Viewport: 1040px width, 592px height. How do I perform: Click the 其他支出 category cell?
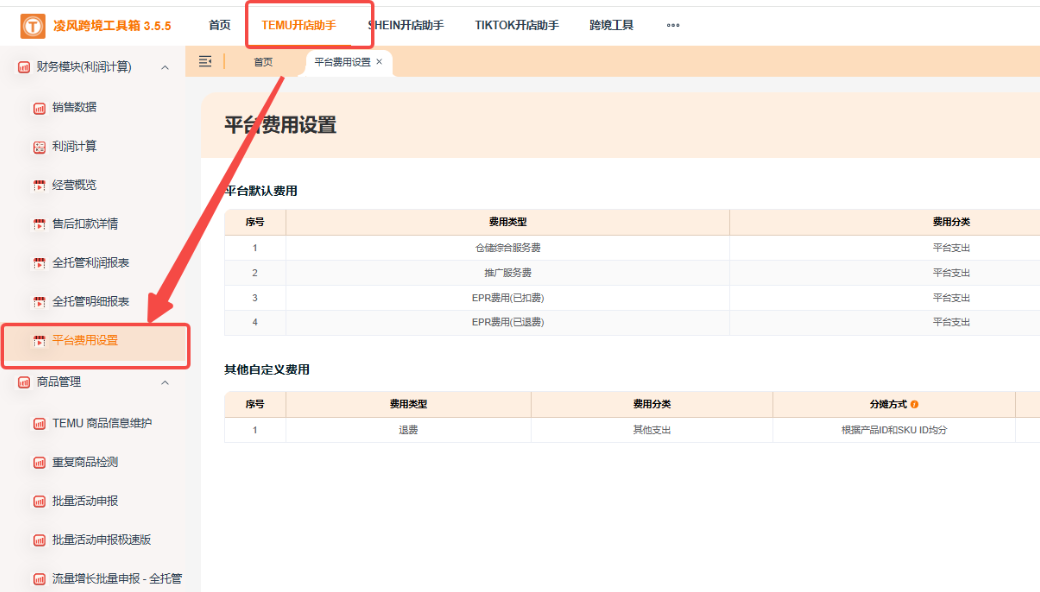[x=652, y=430]
